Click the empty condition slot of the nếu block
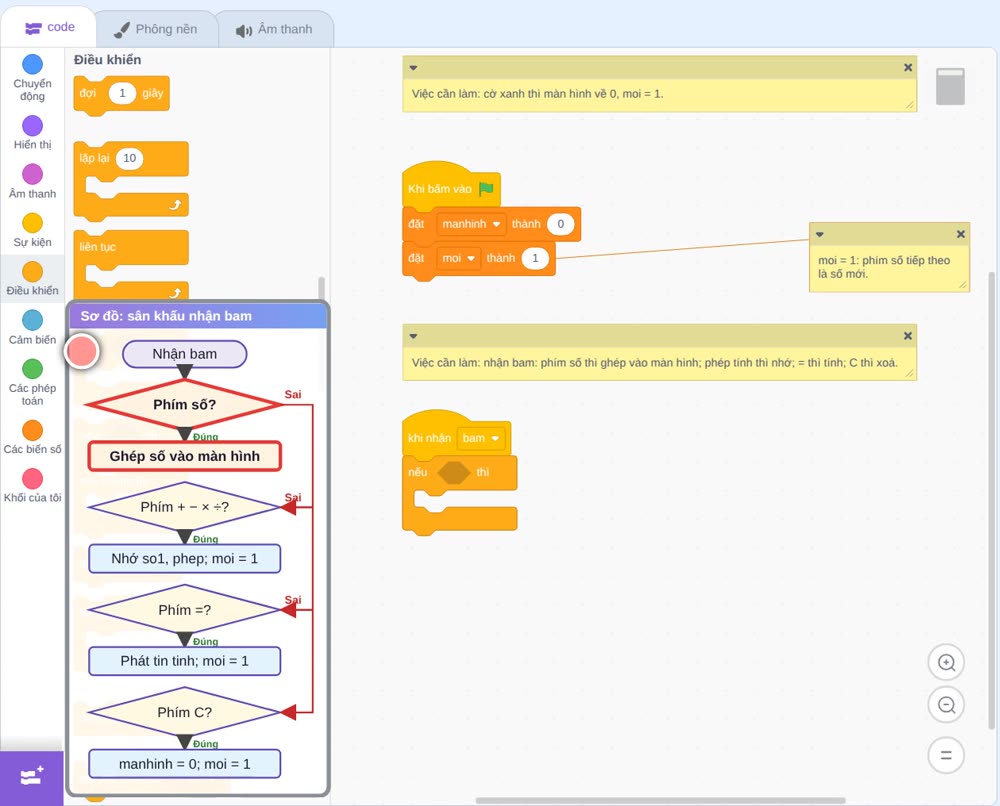The height and width of the screenshot is (806, 1000). [x=453, y=473]
